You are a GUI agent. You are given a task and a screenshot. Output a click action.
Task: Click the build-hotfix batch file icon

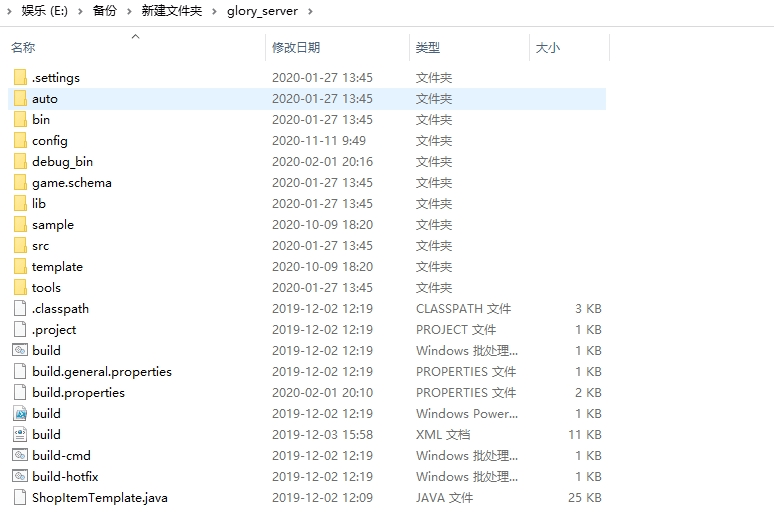point(20,477)
